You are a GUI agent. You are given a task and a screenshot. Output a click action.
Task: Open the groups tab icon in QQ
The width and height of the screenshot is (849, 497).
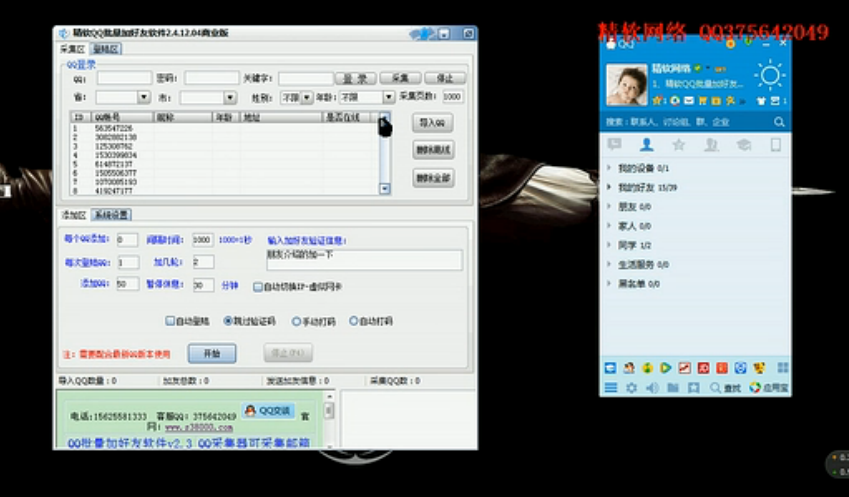(711, 145)
